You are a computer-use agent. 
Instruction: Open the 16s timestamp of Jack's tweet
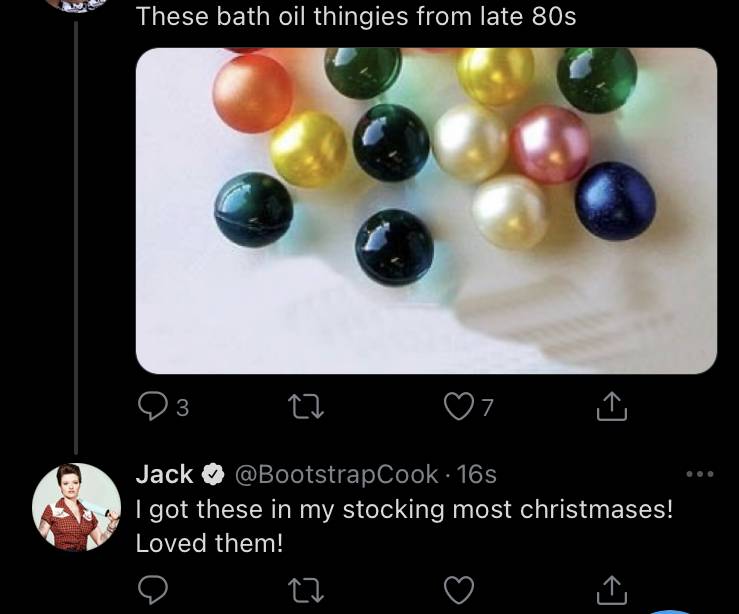pyautogui.click(x=476, y=474)
